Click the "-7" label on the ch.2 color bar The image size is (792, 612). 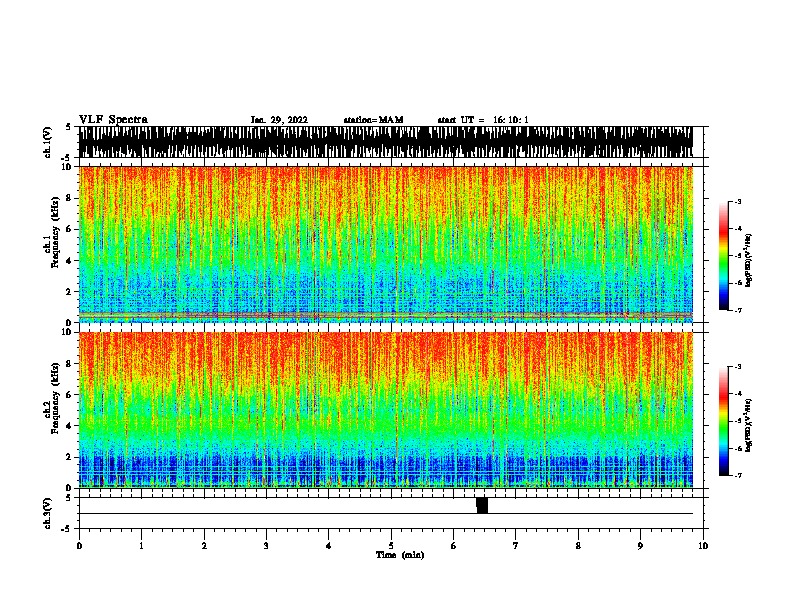click(737, 475)
